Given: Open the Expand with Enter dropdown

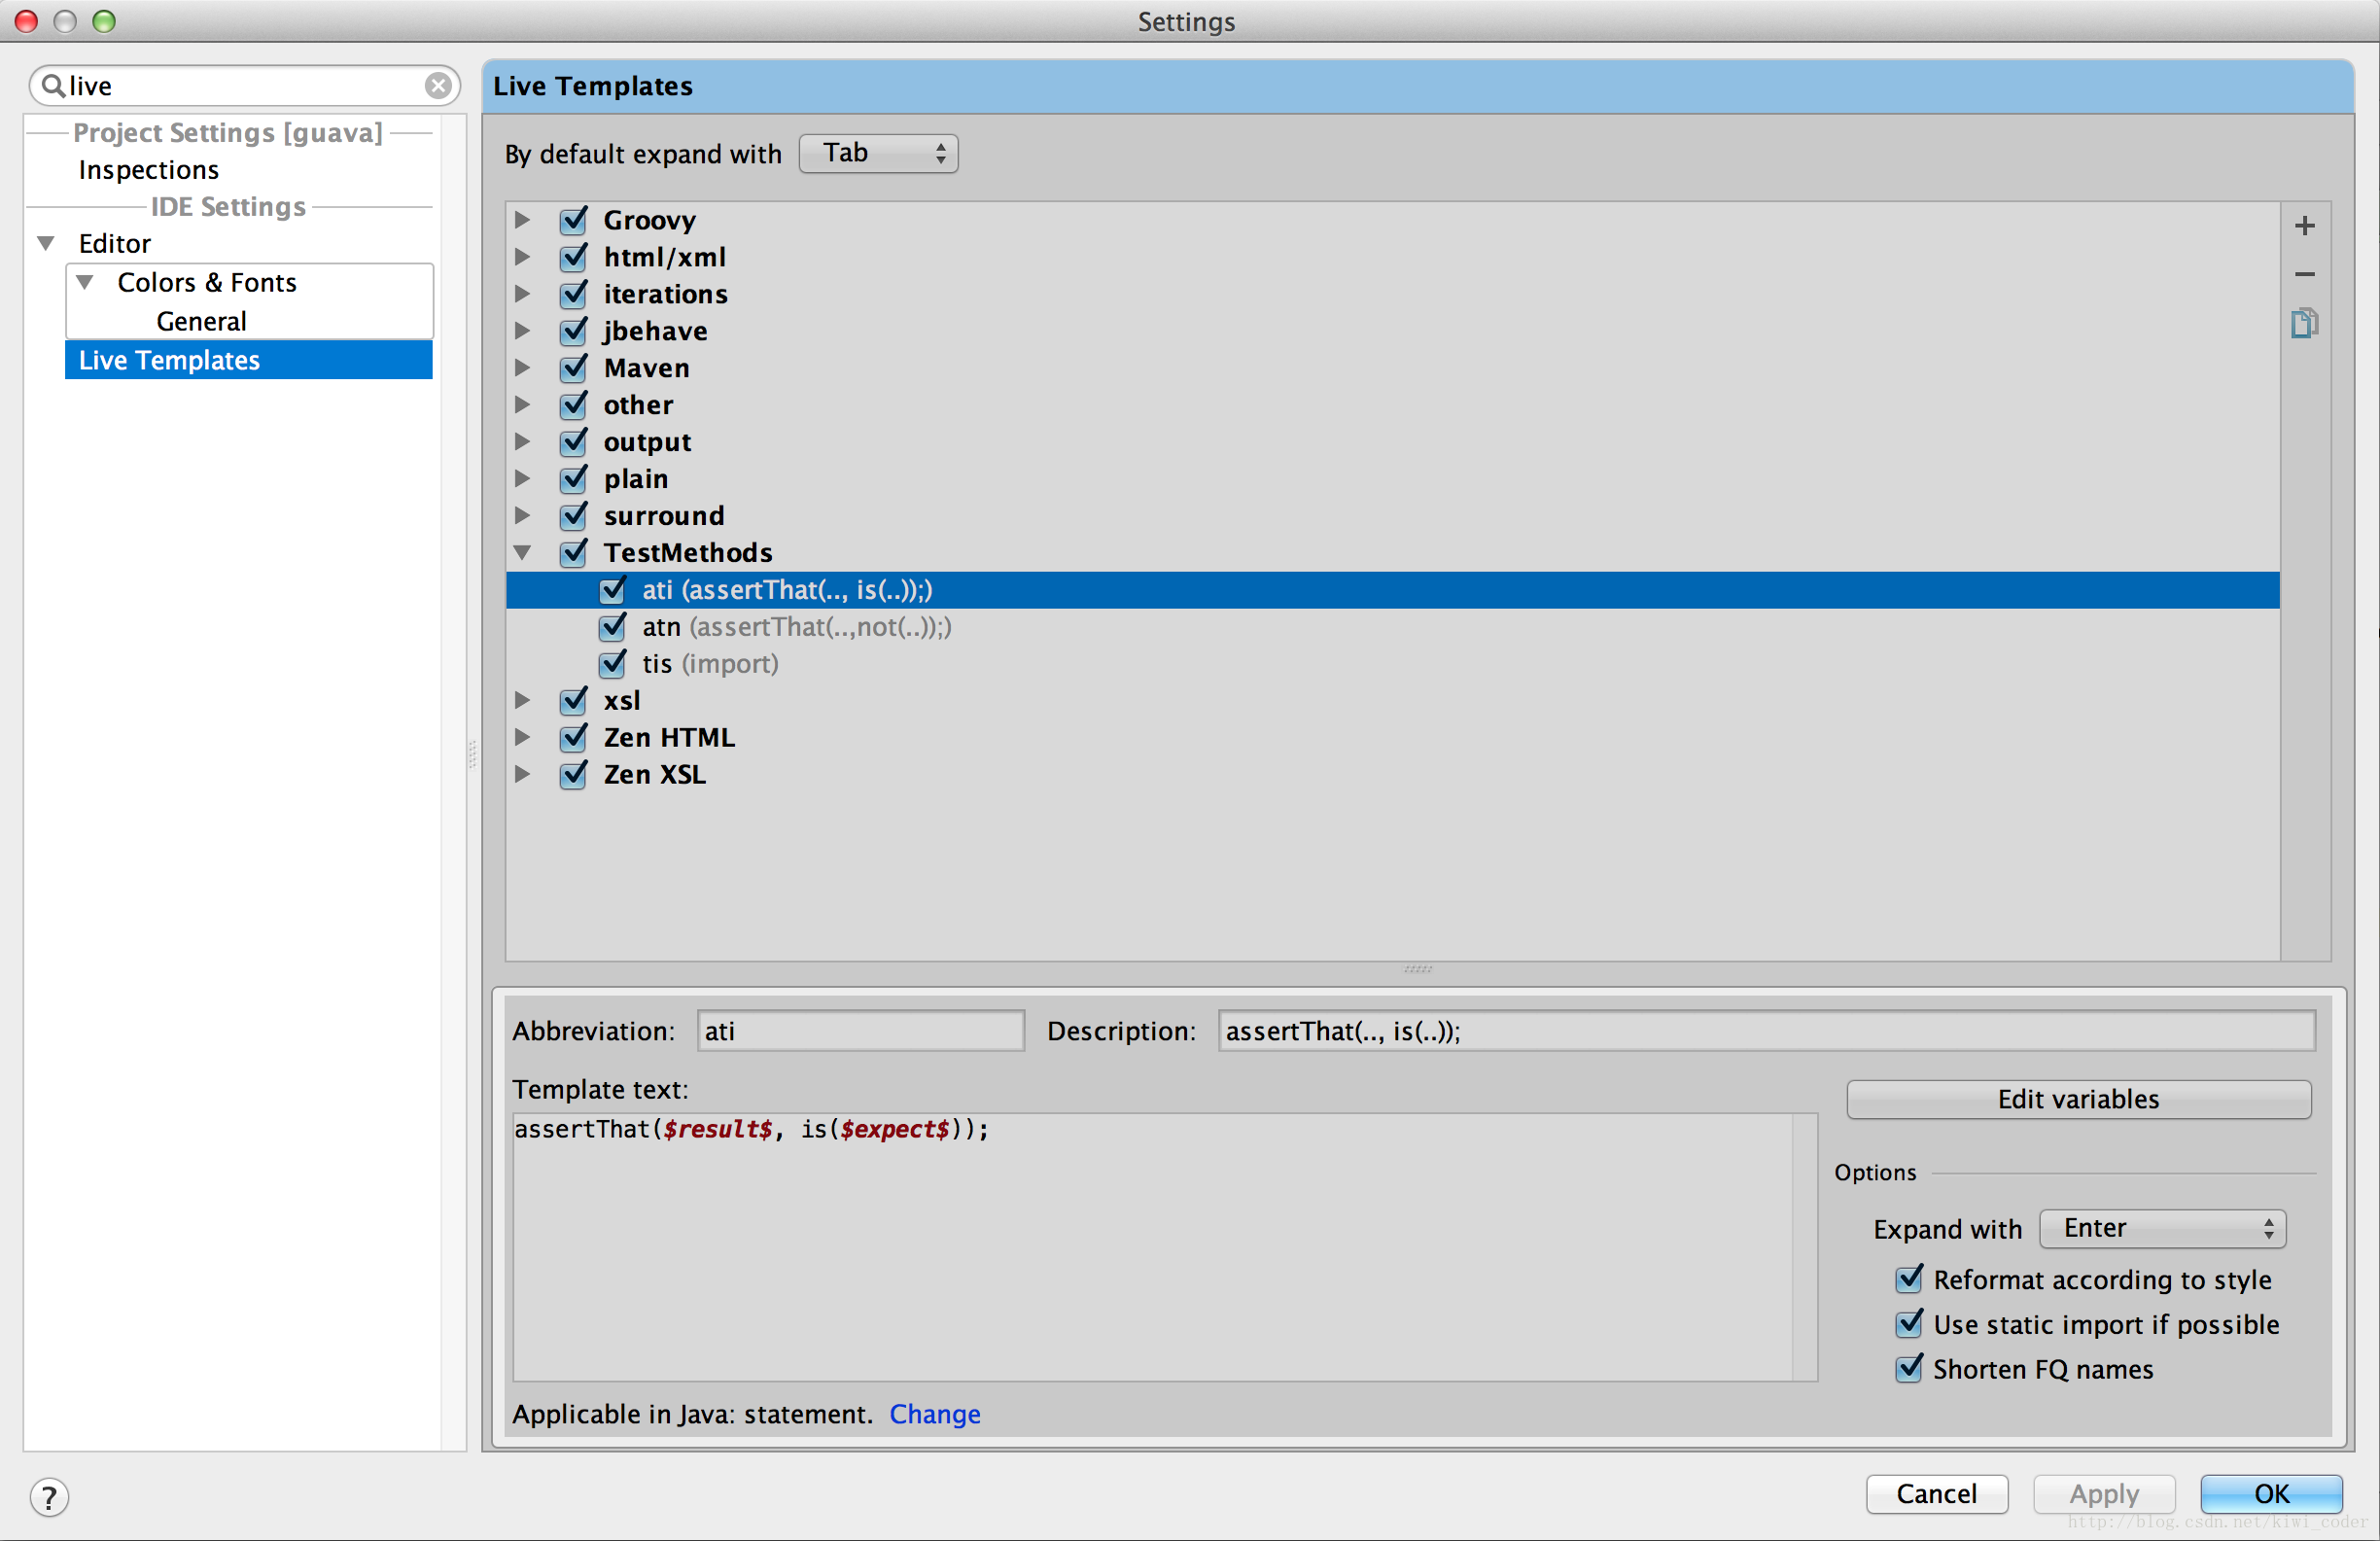Looking at the screenshot, I should pyautogui.click(x=2162, y=1228).
